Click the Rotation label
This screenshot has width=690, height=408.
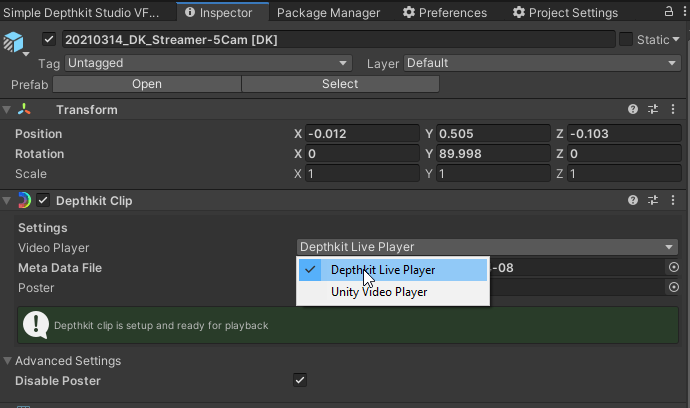[x=39, y=154]
